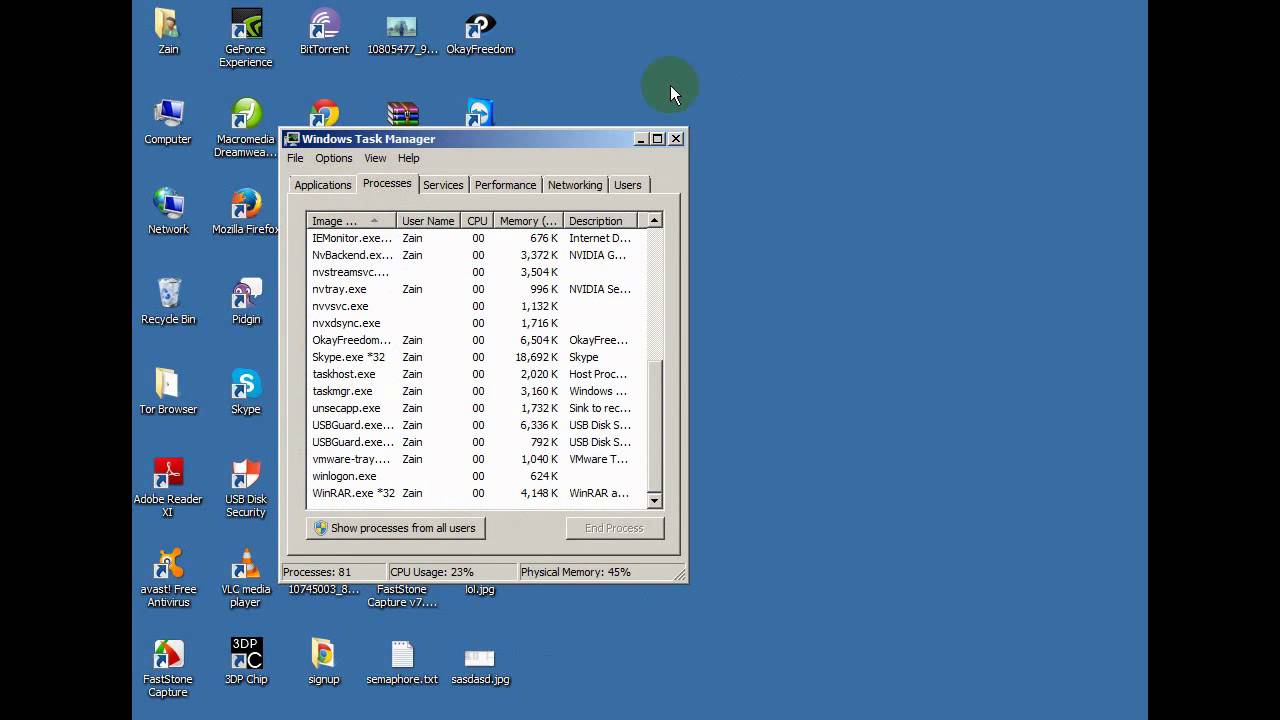Select semaphore.txt file on desktop
Viewport: 1280px width, 720px height.
402,662
